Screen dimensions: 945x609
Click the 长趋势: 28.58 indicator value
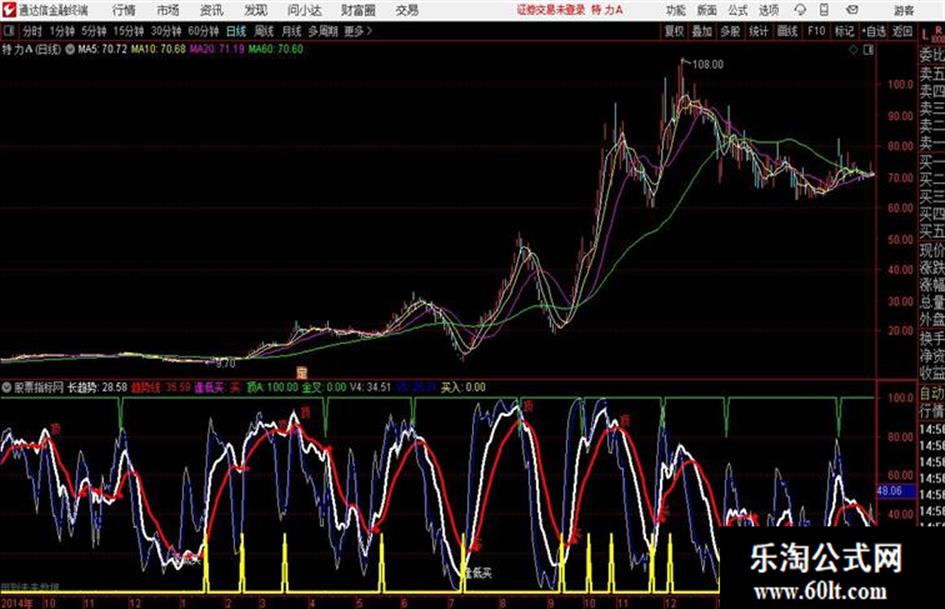click(x=96, y=388)
